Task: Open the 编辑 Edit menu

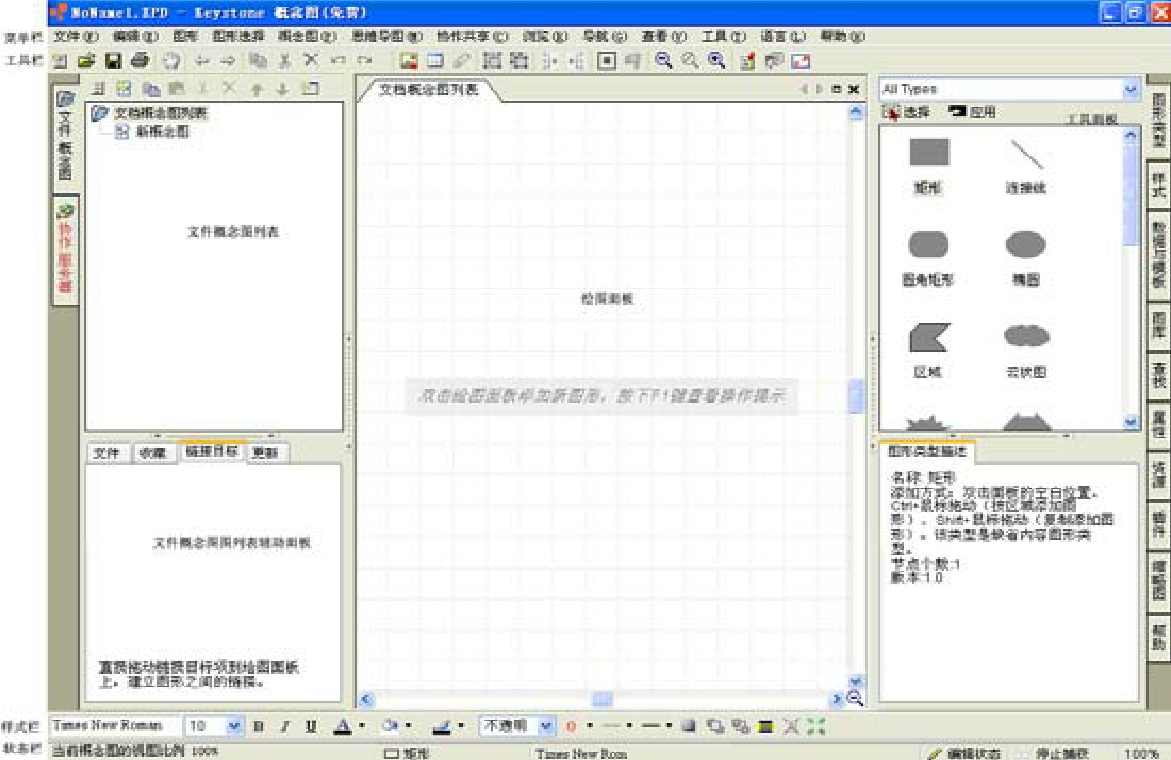Action: (135, 36)
